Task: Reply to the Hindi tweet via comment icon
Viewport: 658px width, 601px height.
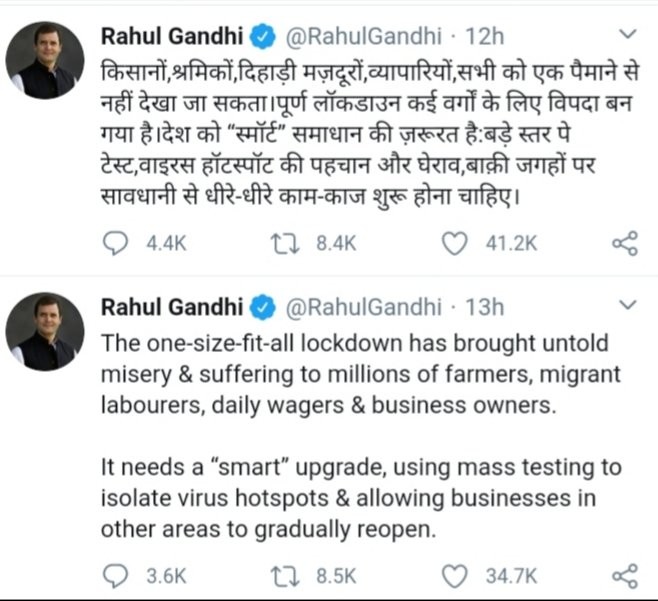Action: [x=115, y=244]
